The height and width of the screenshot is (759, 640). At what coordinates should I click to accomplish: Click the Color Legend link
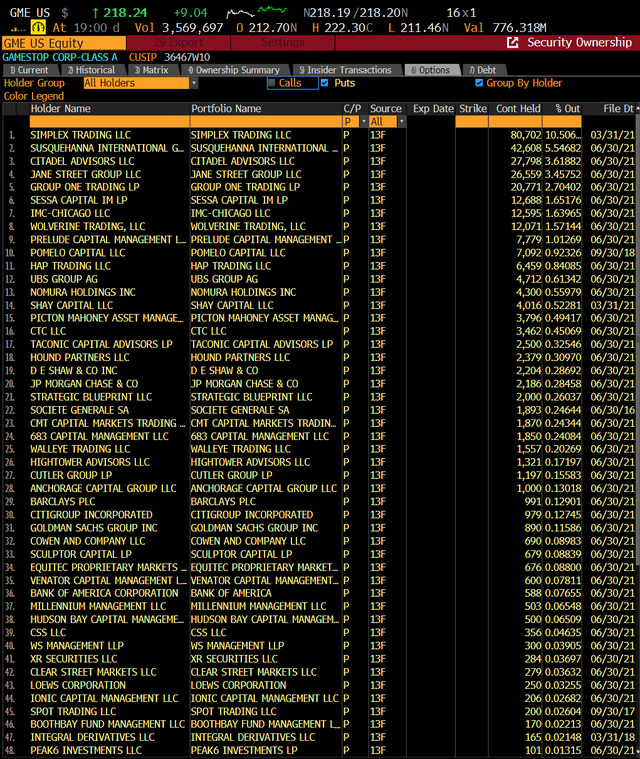34,96
